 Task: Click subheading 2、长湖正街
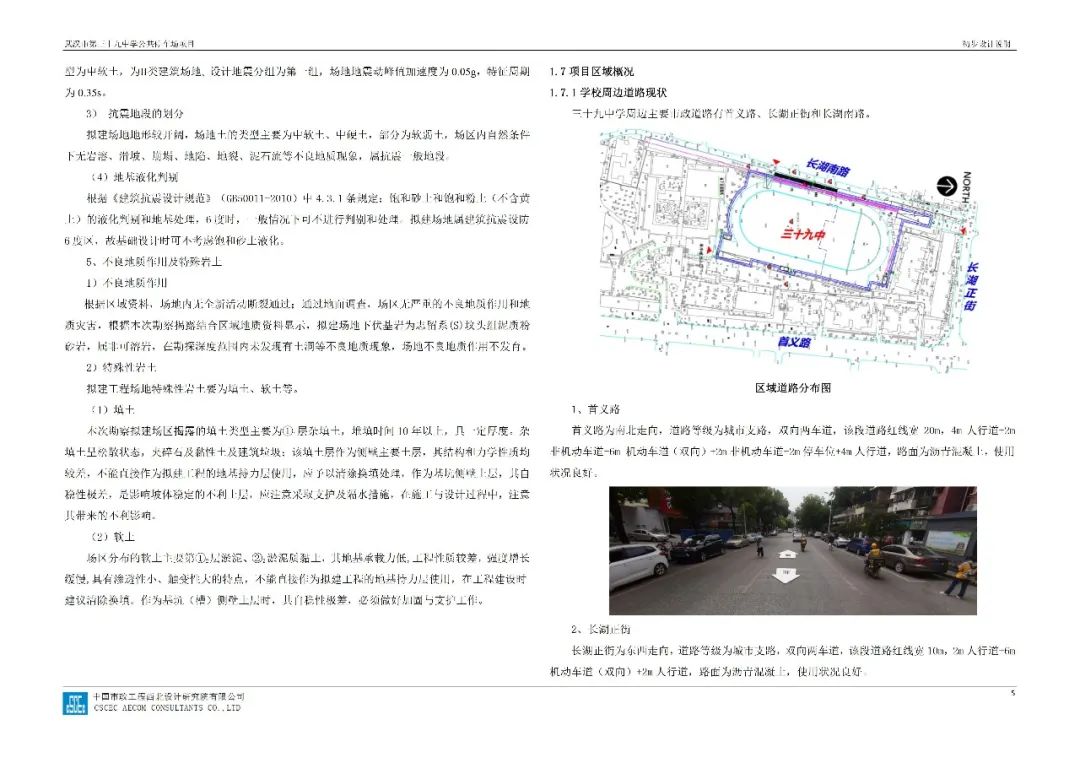click(600, 629)
